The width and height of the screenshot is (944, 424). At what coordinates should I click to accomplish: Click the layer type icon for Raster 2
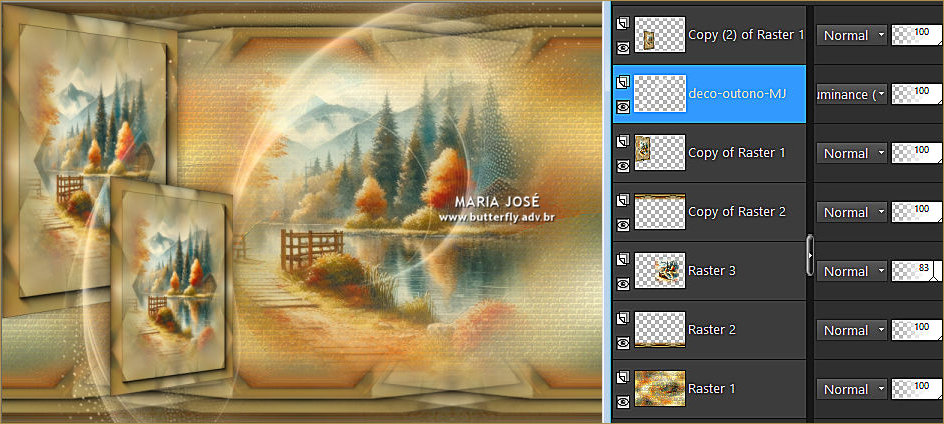(623, 317)
